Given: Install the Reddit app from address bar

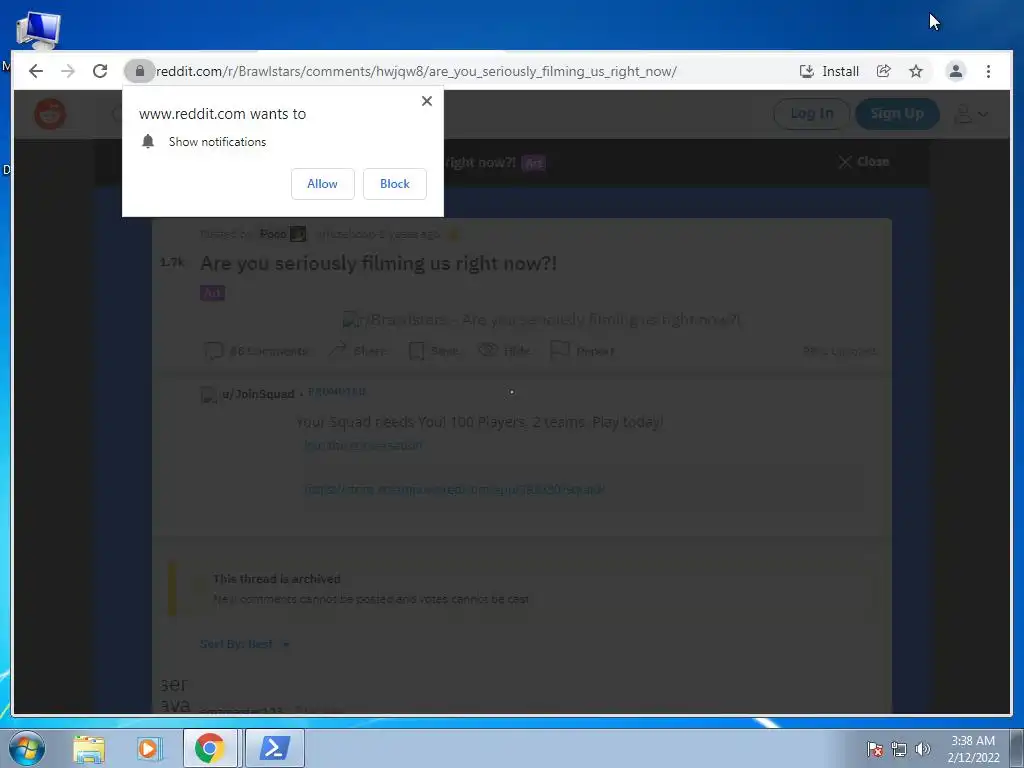Looking at the screenshot, I should point(829,71).
